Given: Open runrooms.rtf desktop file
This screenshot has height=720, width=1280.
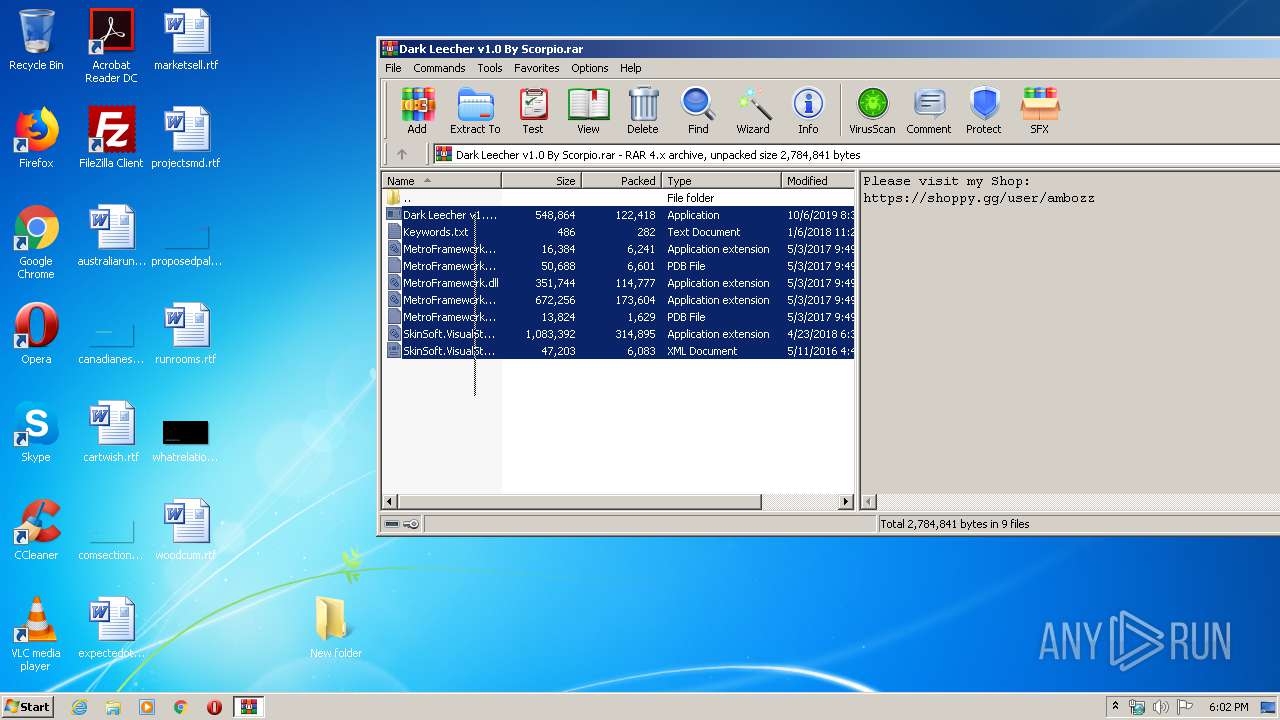Looking at the screenshot, I should (186, 334).
